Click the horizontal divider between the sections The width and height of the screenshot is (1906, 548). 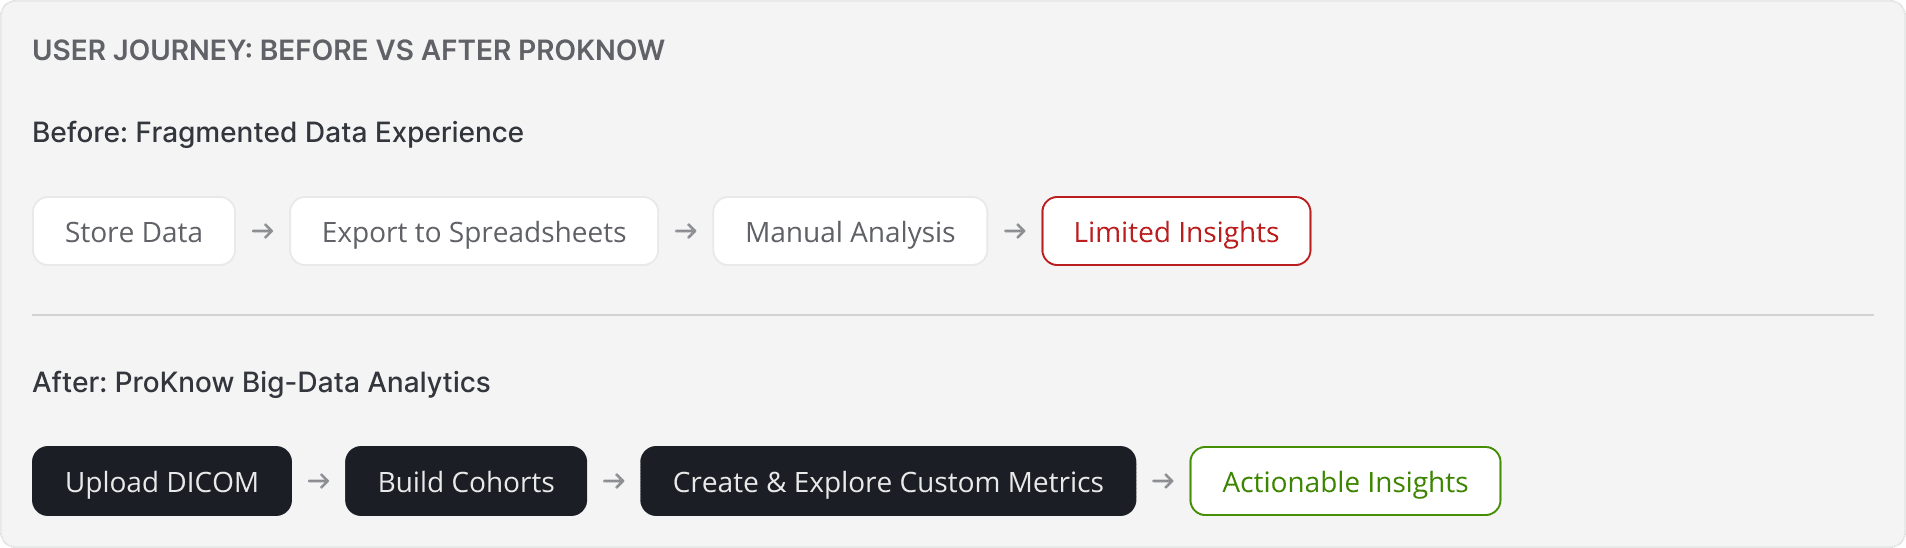[x=952, y=315]
